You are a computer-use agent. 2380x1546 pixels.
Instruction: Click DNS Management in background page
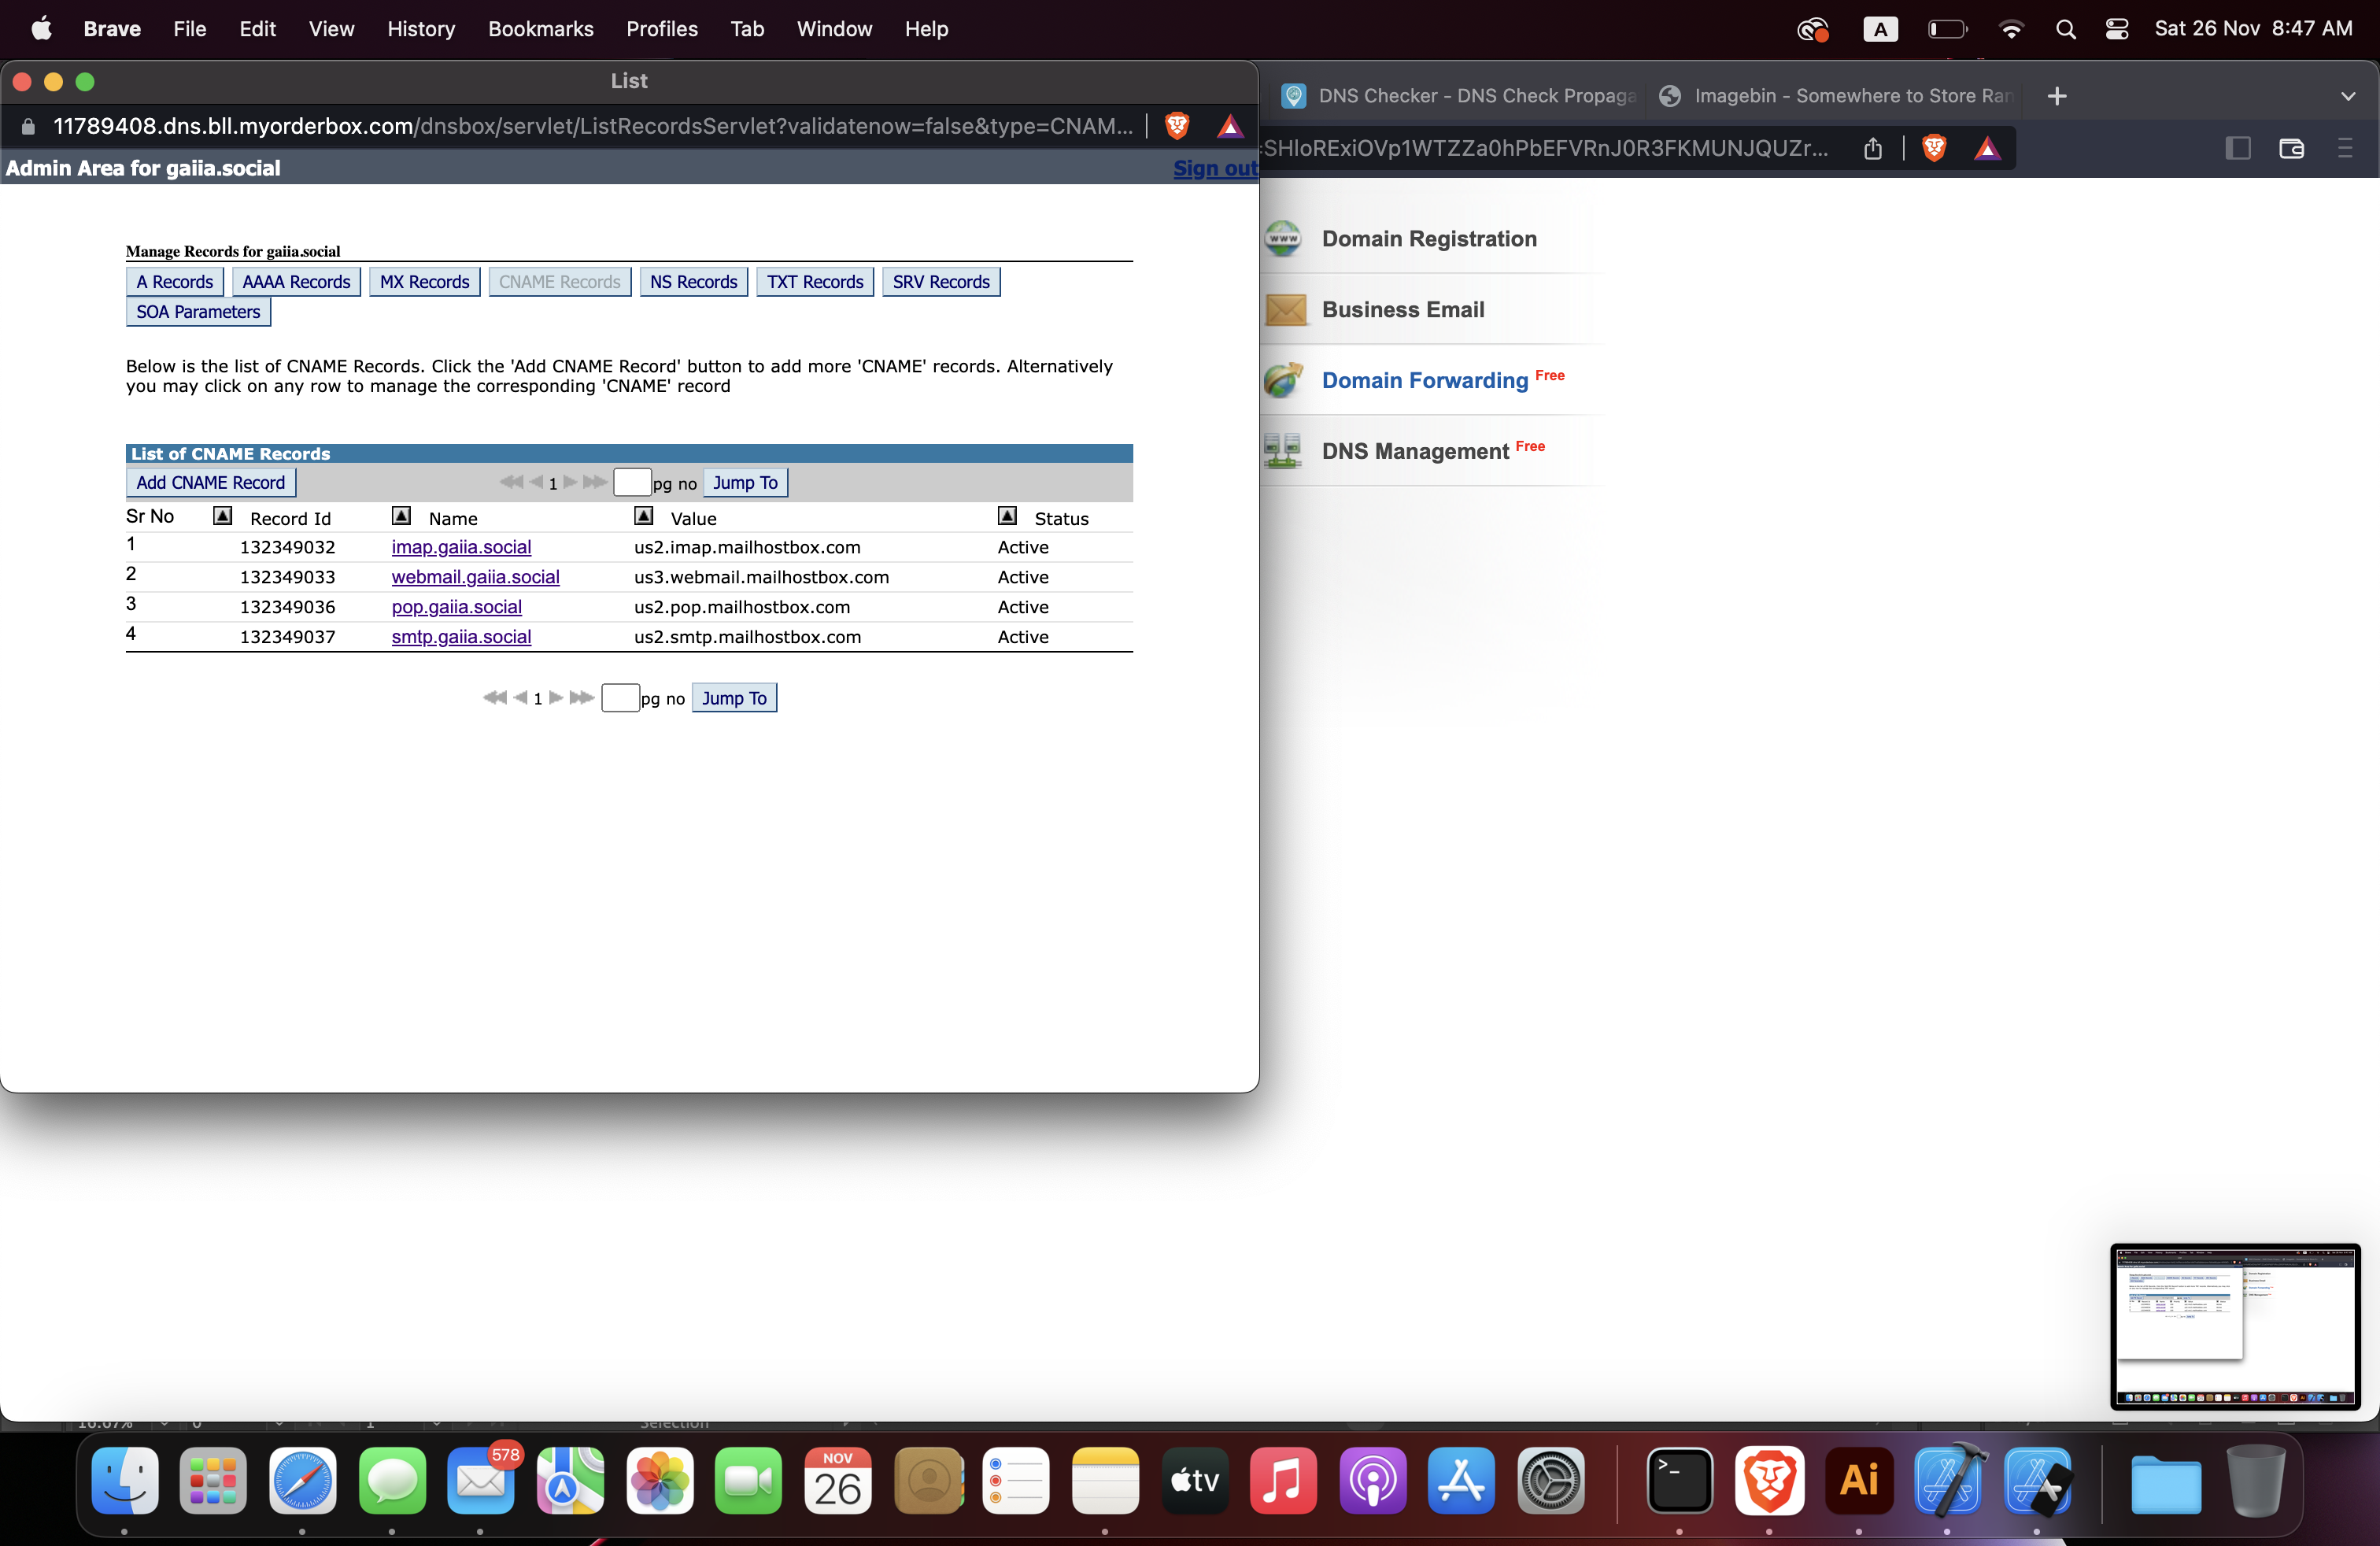(x=1415, y=452)
